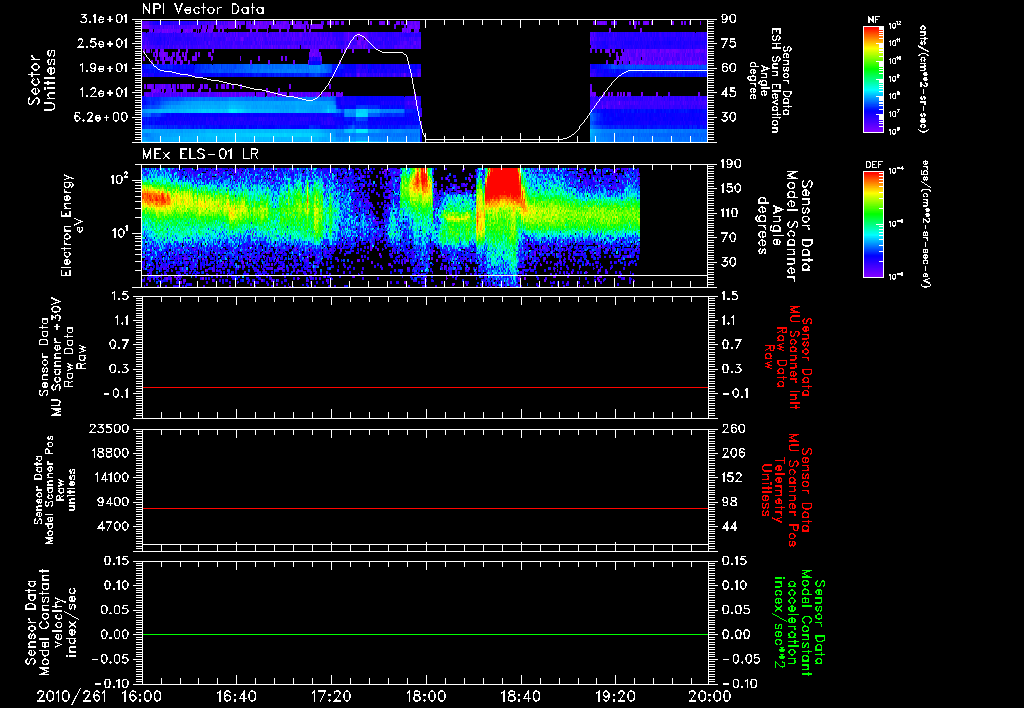Click the "2.5e+01" sector tick label
This screenshot has height=708, width=1024.
coord(104,43)
